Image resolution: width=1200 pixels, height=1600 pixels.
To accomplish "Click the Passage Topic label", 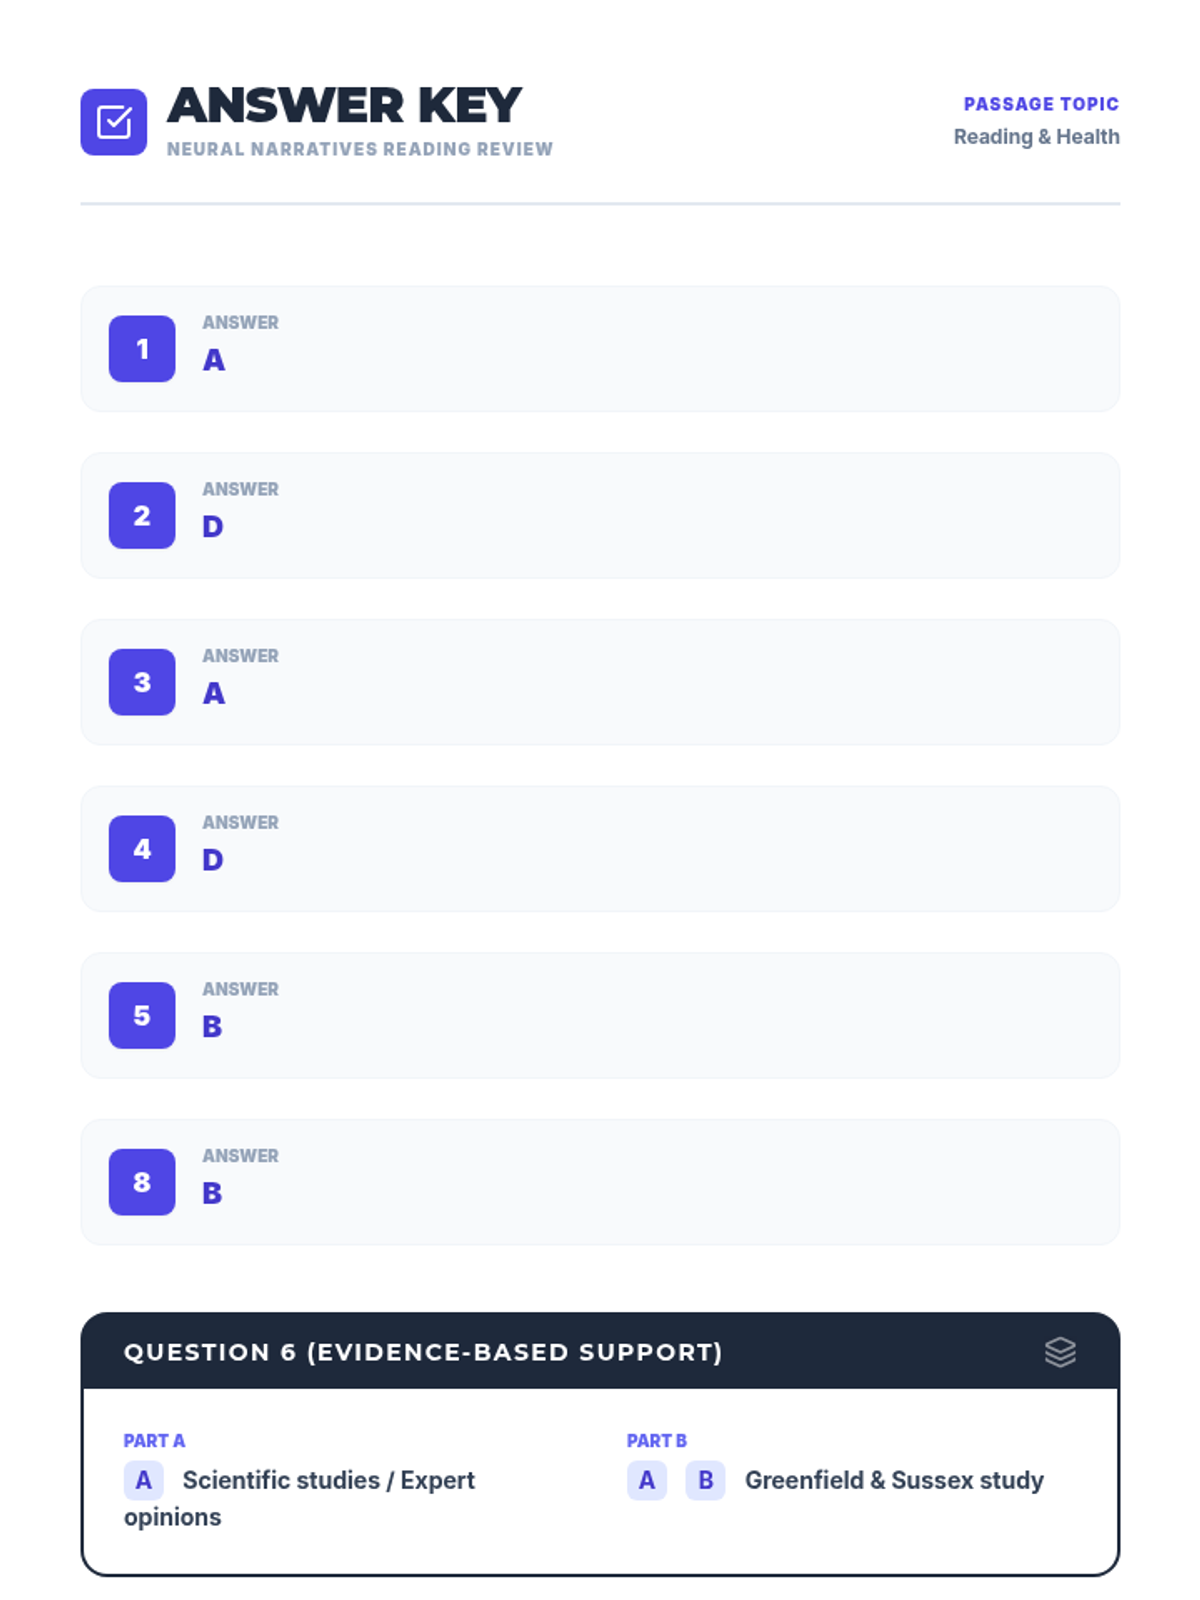I will point(1040,104).
